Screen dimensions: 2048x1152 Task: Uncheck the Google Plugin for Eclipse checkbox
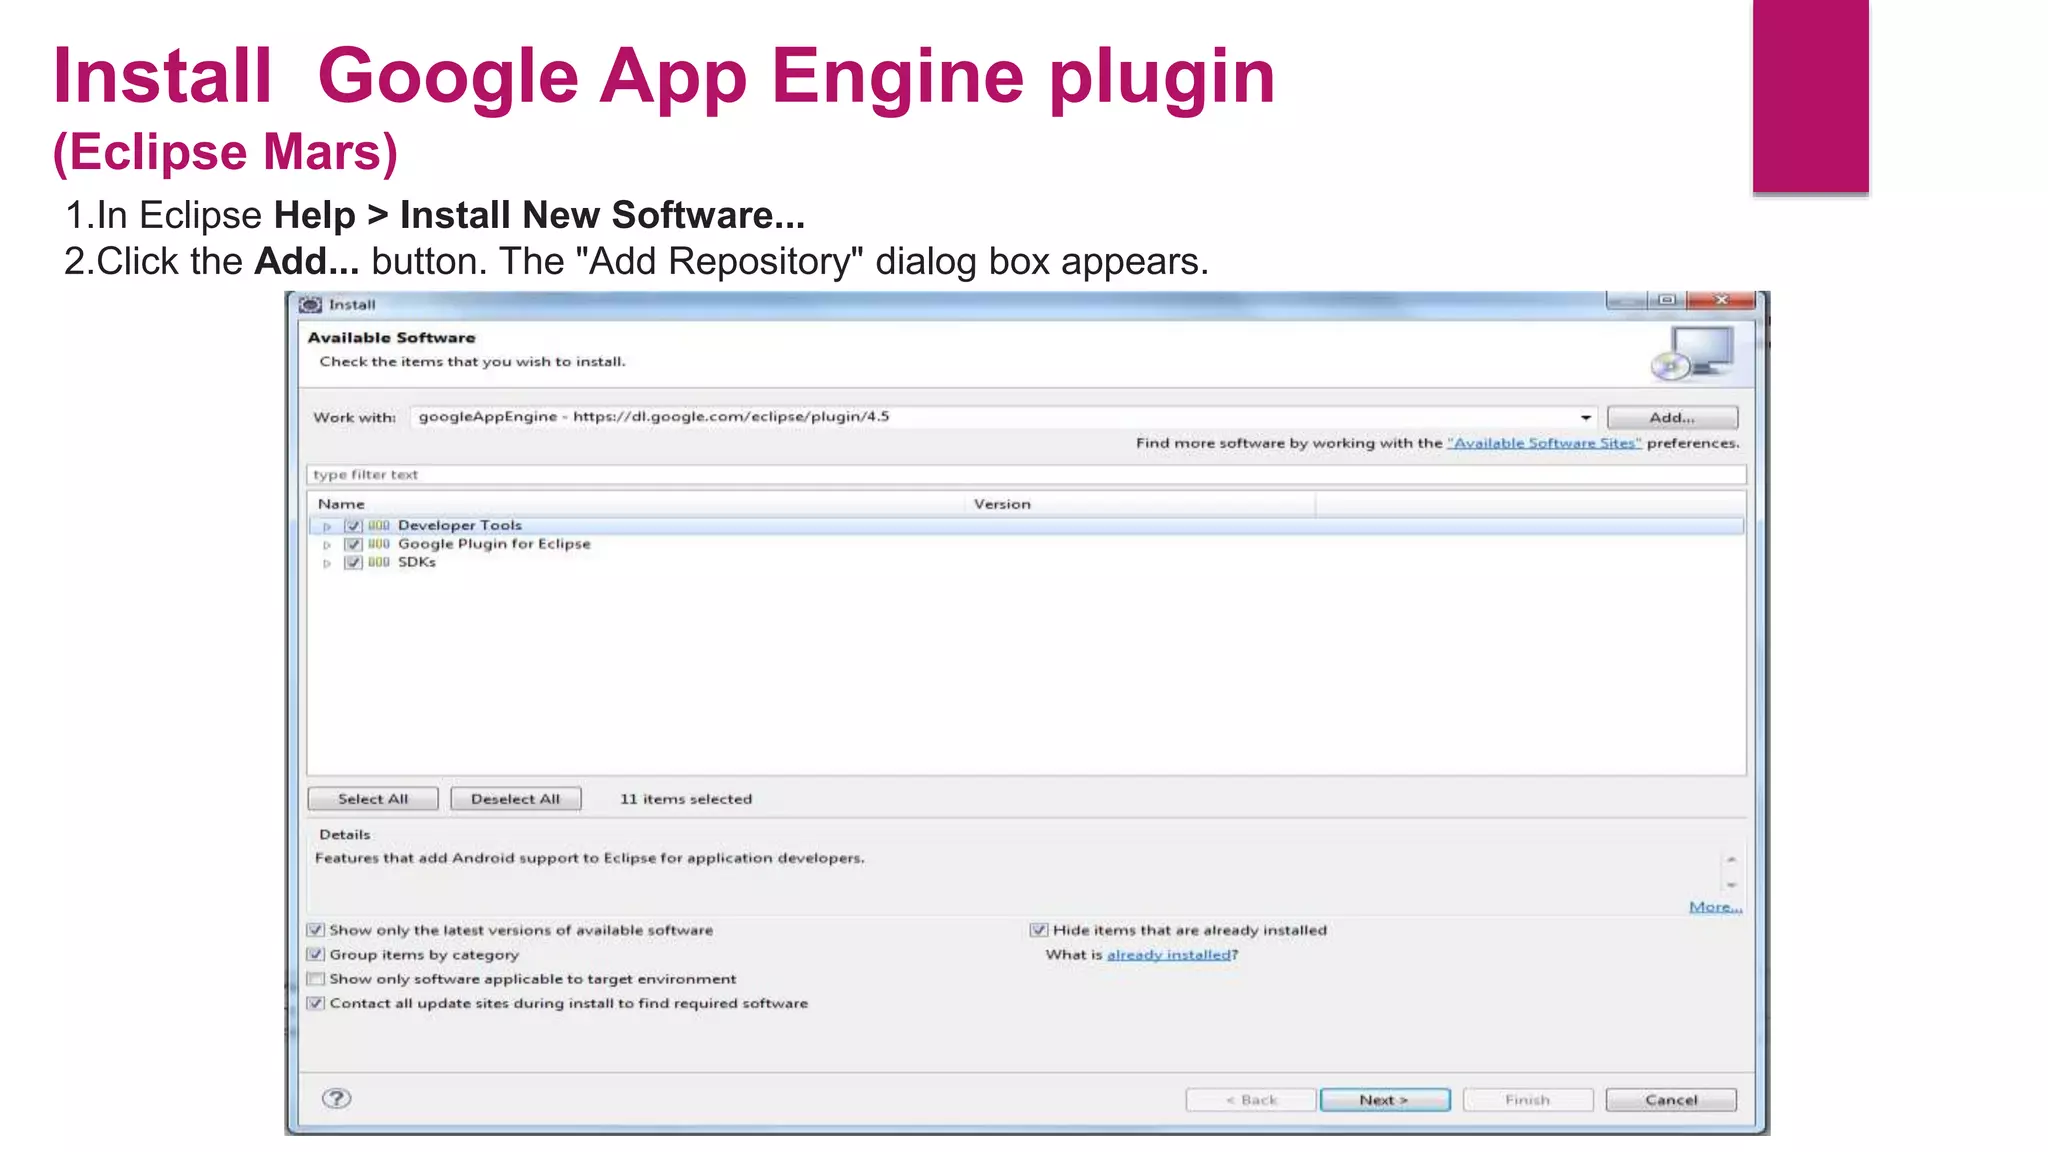(353, 544)
